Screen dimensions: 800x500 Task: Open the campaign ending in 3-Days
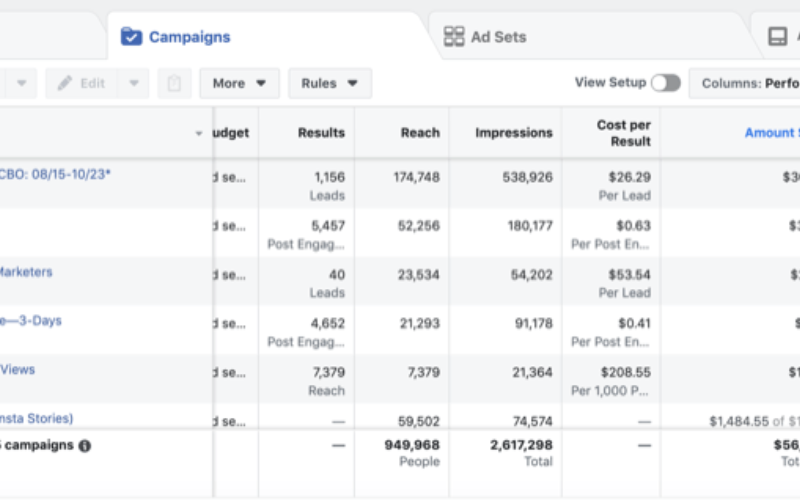(31, 321)
